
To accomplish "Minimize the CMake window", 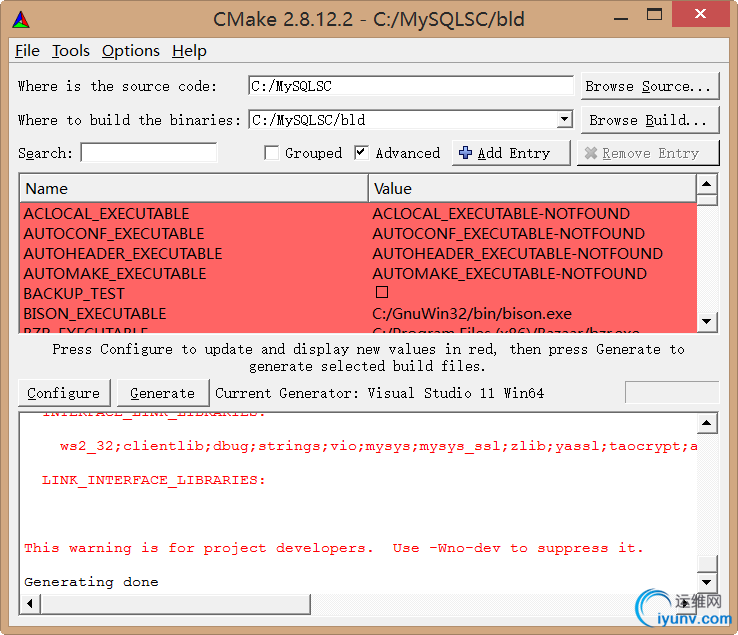I will click(x=621, y=17).
